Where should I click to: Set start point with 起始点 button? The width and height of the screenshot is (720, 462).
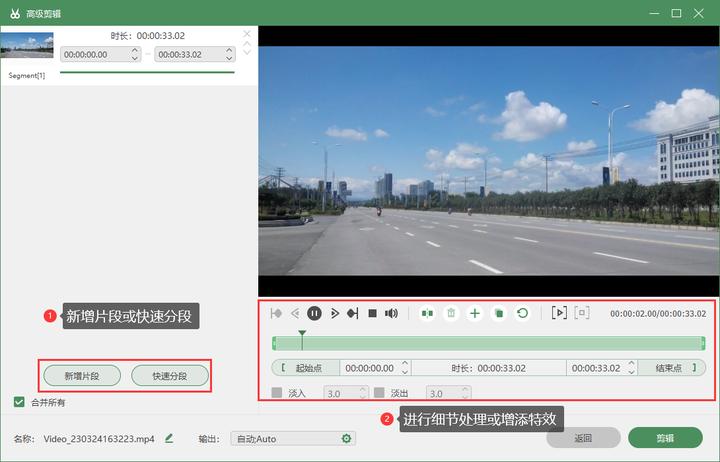305,368
